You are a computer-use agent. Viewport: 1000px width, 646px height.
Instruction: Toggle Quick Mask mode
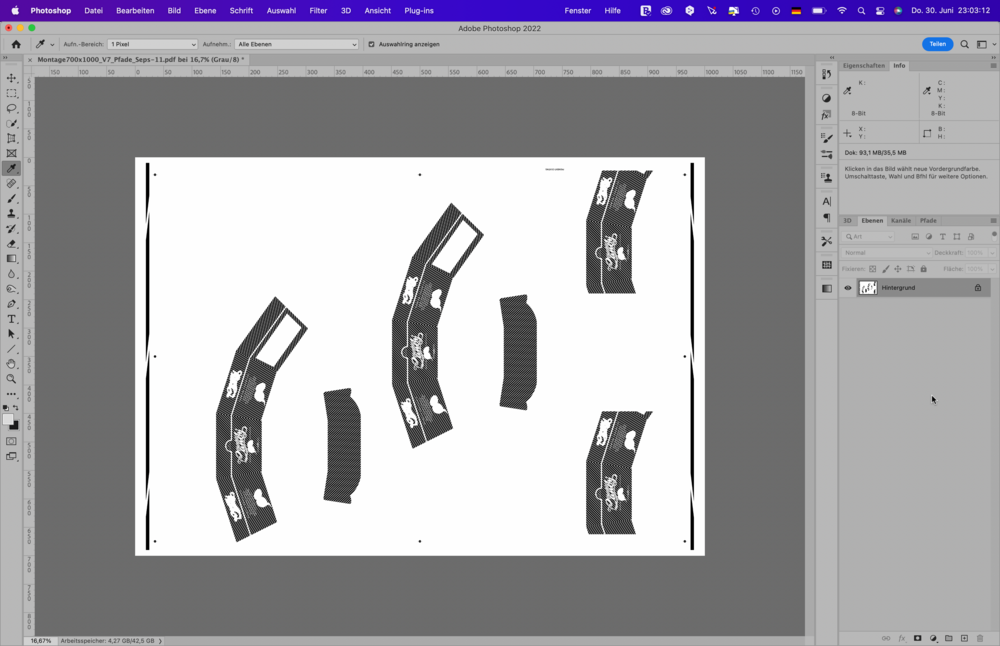(x=11, y=441)
